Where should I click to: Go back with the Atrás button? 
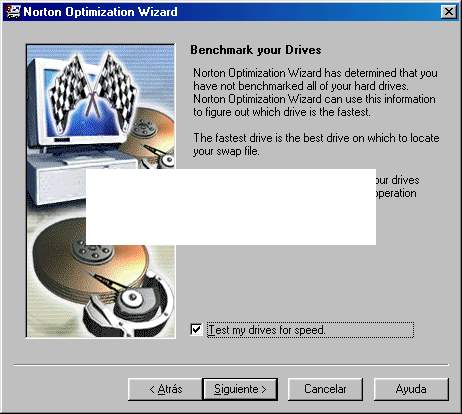(165, 389)
